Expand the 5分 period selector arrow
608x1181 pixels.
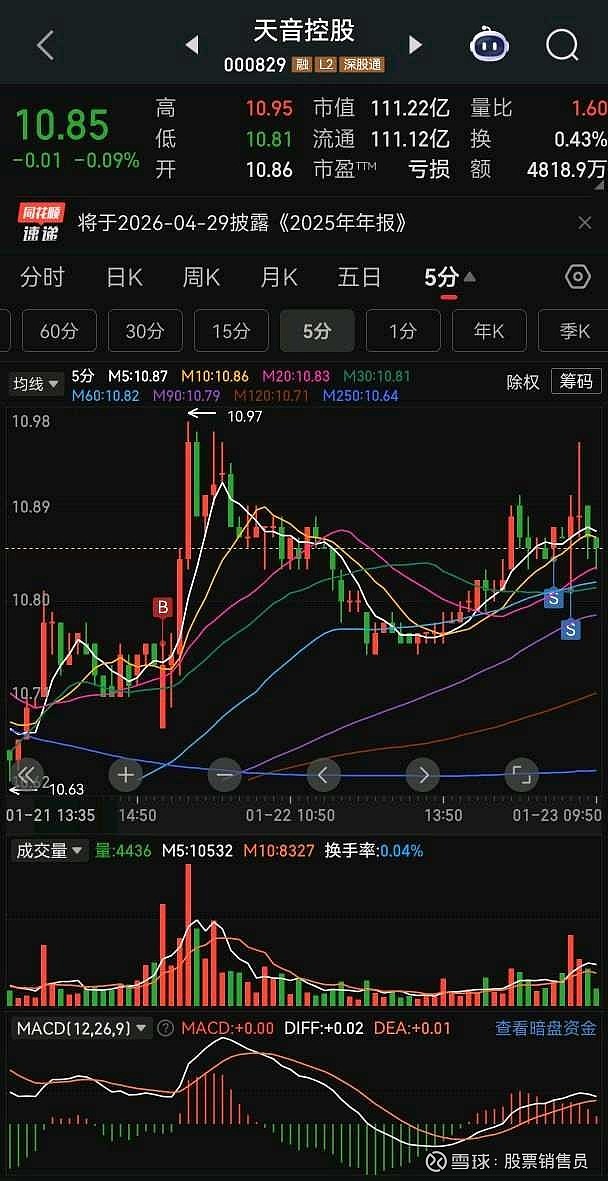[469, 278]
